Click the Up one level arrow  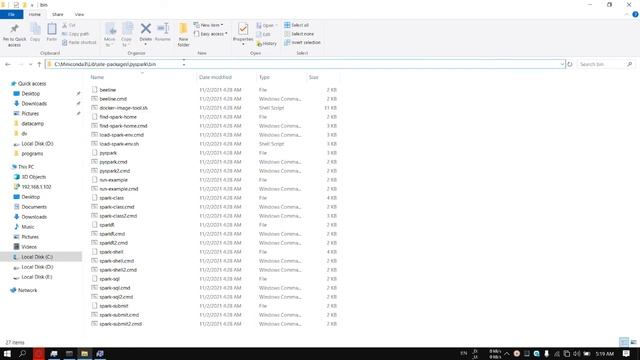point(39,64)
